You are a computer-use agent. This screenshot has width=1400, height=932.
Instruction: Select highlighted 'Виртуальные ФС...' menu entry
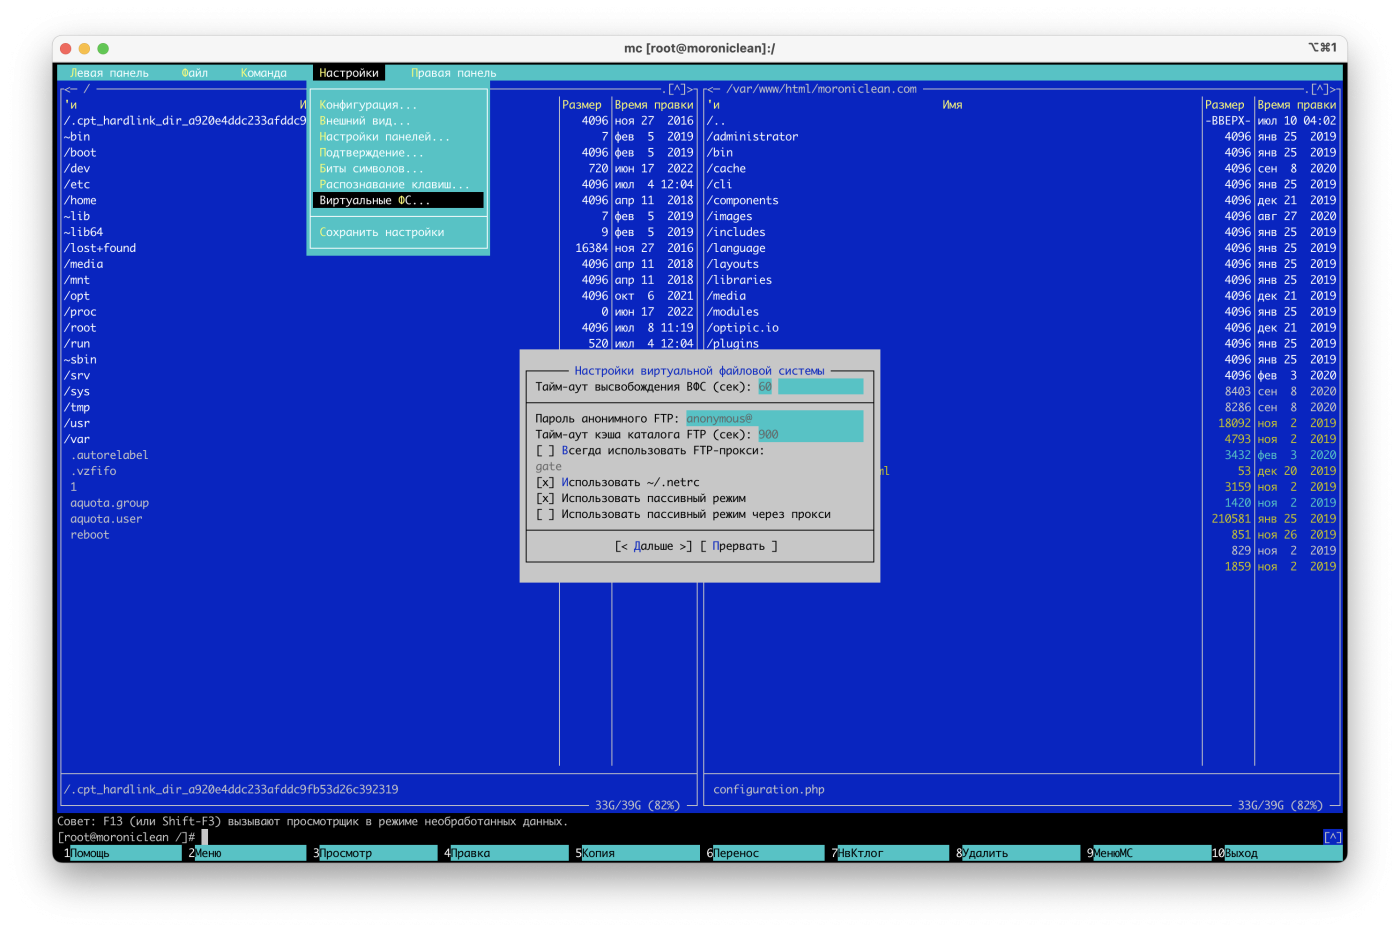[398, 201]
